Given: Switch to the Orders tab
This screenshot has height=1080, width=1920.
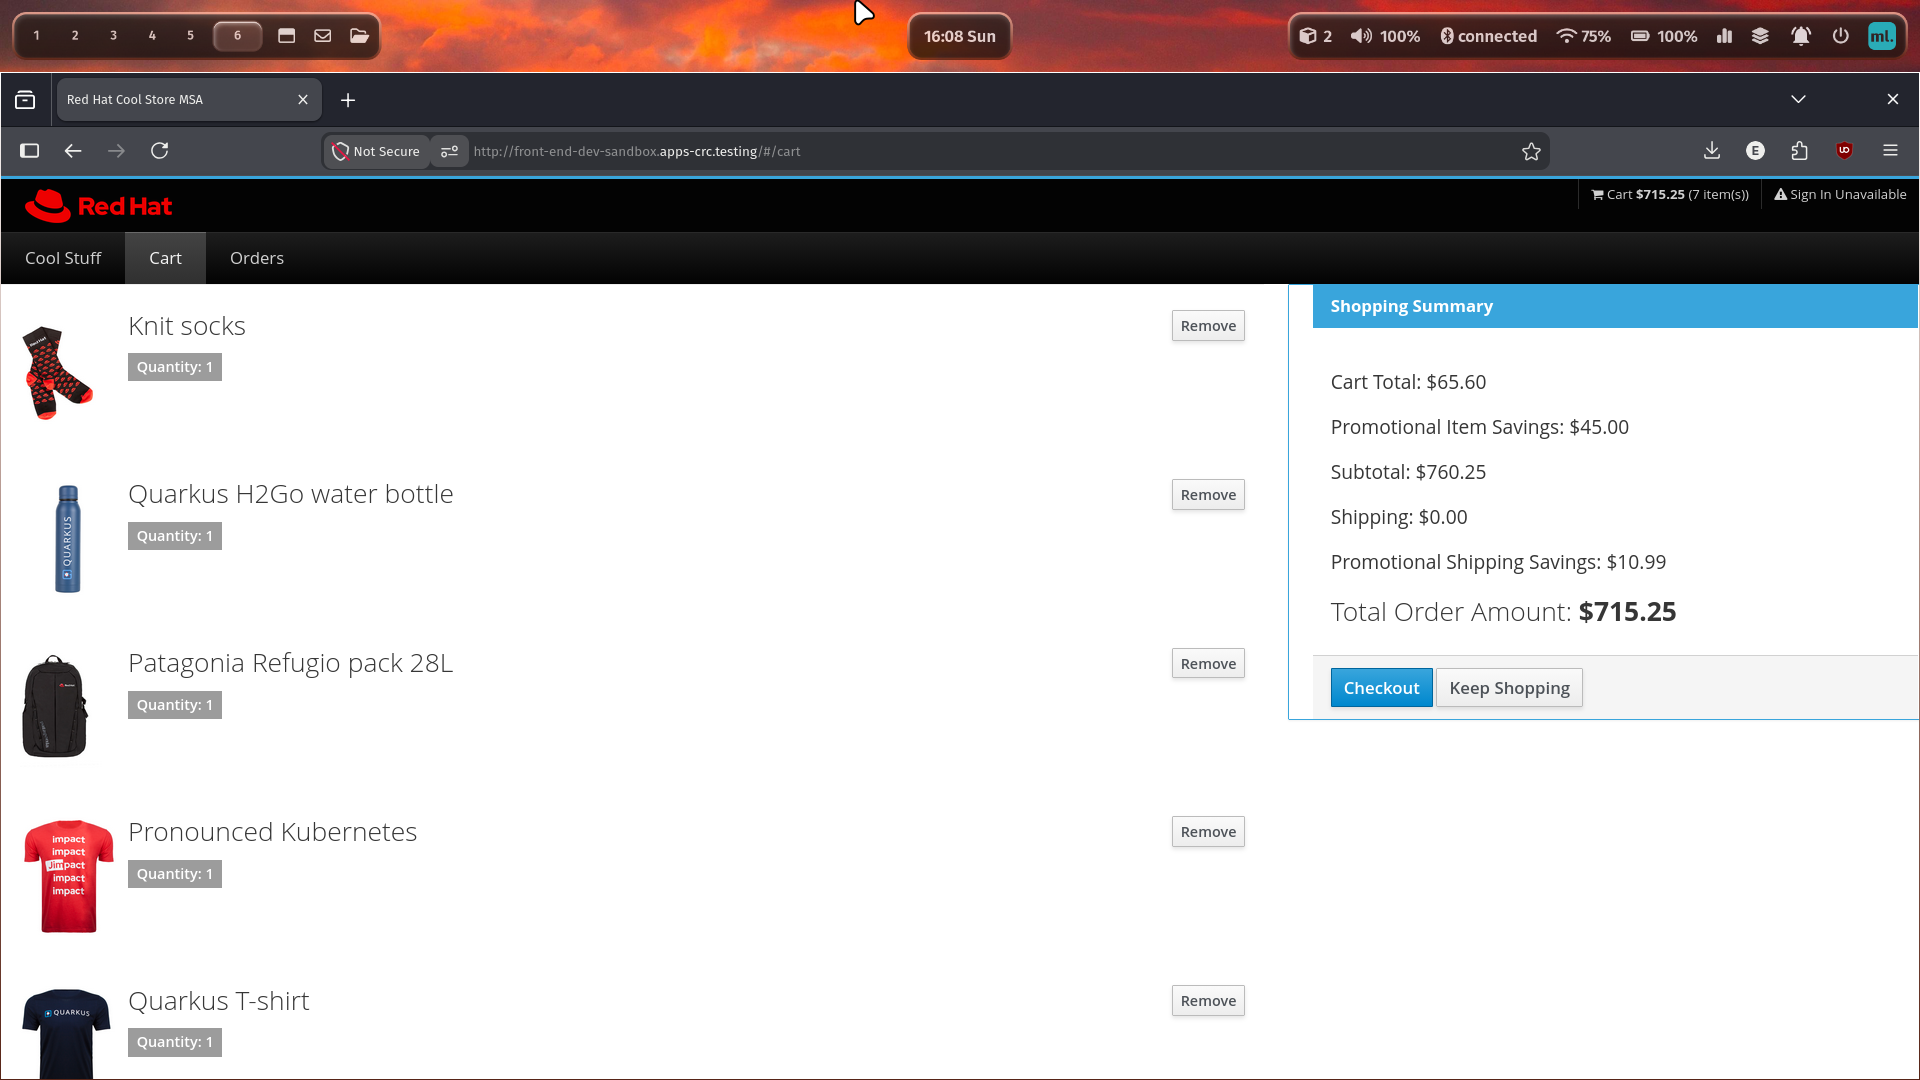Looking at the screenshot, I should click(x=257, y=258).
